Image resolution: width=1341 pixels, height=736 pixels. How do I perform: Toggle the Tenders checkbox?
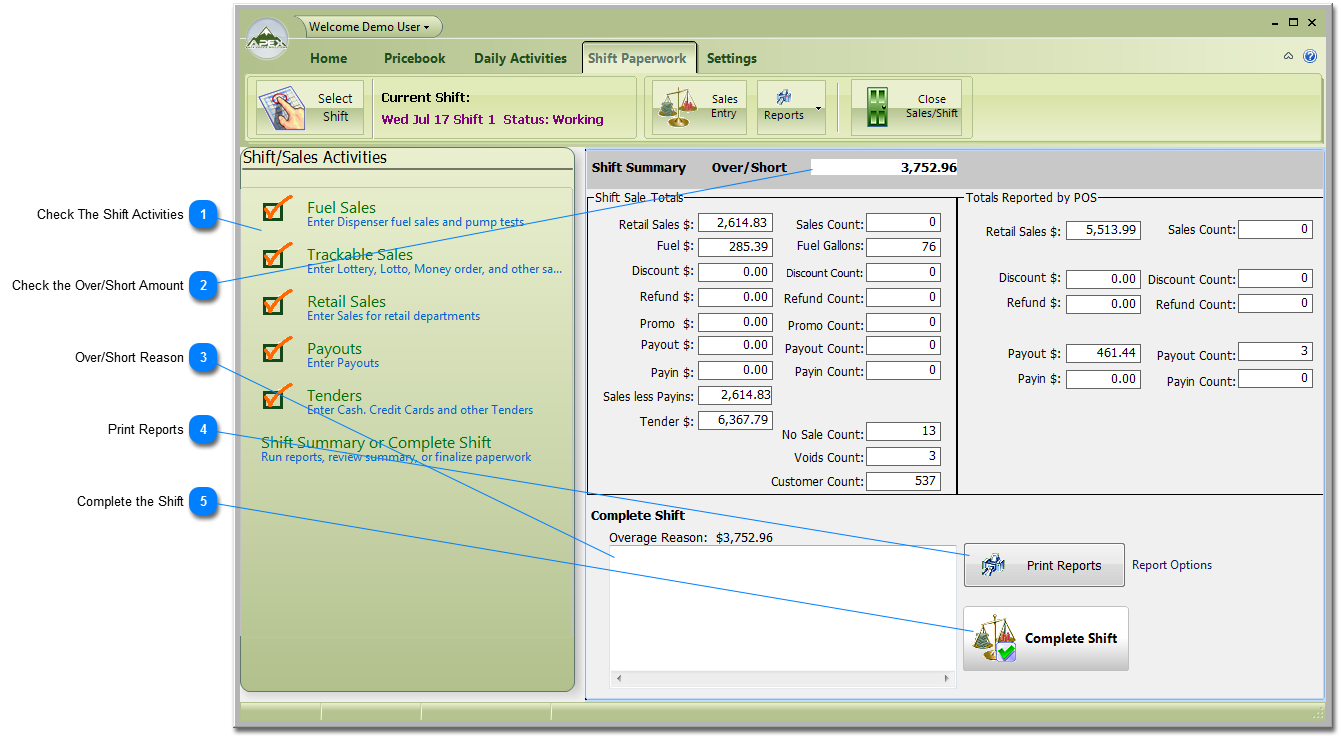coord(272,399)
